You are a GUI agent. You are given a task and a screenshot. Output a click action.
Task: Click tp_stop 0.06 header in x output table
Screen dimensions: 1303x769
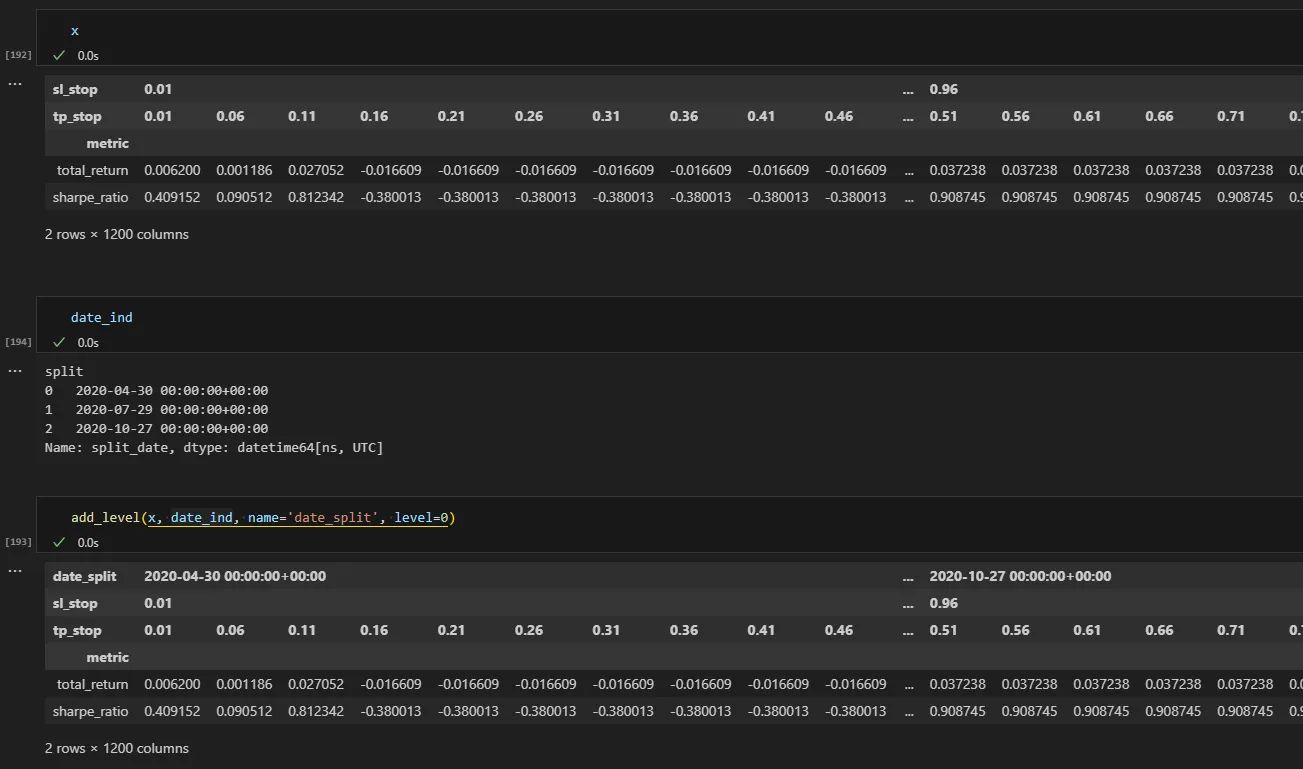[230, 117]
